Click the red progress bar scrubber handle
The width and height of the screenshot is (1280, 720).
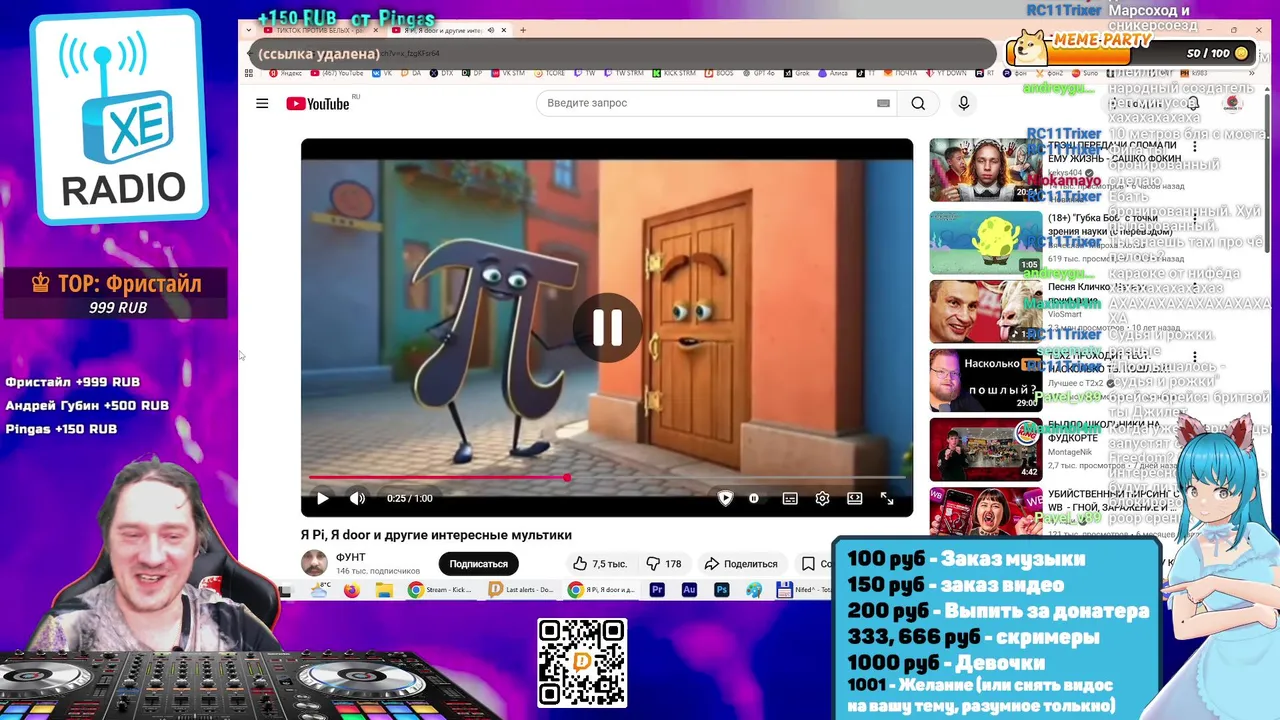click(x=567, y=477)
